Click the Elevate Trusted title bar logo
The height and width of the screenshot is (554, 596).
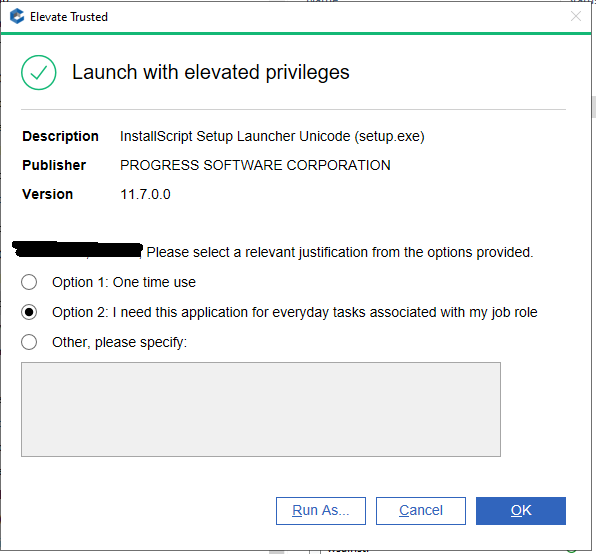point(17,16)
